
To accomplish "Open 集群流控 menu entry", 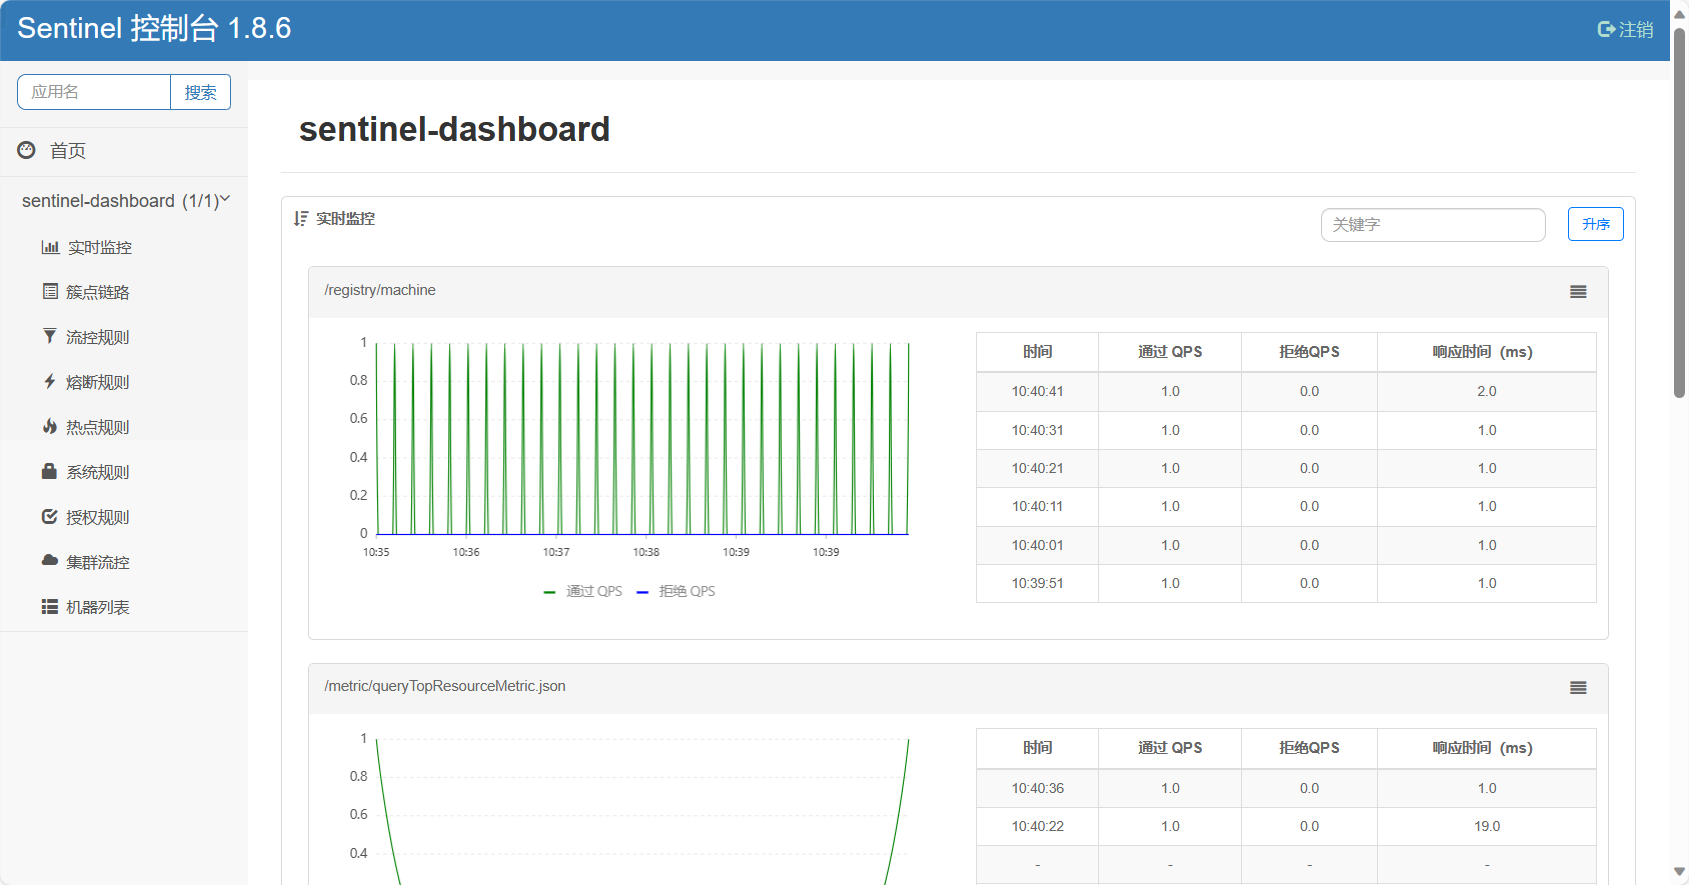I will (98, 563).
